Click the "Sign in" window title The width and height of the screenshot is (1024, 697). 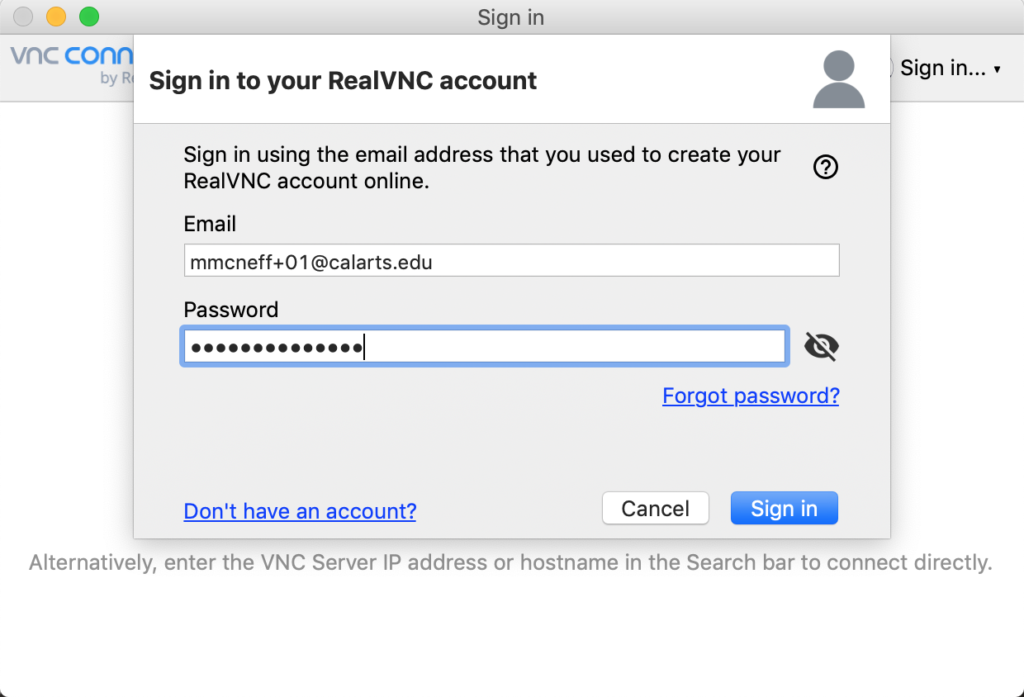pyautogui.click(x=511, y=17)
